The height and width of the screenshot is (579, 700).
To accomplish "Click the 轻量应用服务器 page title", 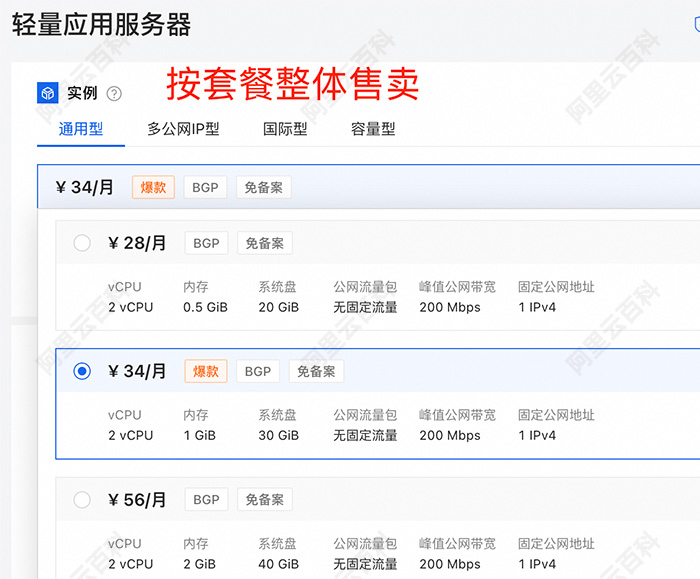I will point(101,25).
